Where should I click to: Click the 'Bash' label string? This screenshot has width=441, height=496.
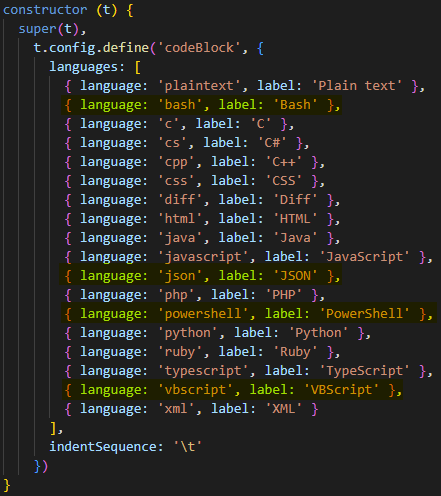coord(295,105)
